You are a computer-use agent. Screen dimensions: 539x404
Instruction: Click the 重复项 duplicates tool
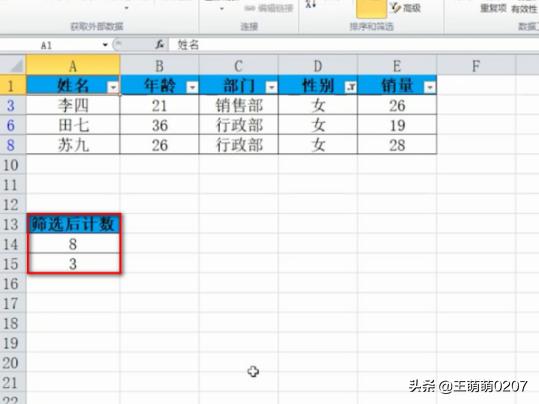click(493, 8)
